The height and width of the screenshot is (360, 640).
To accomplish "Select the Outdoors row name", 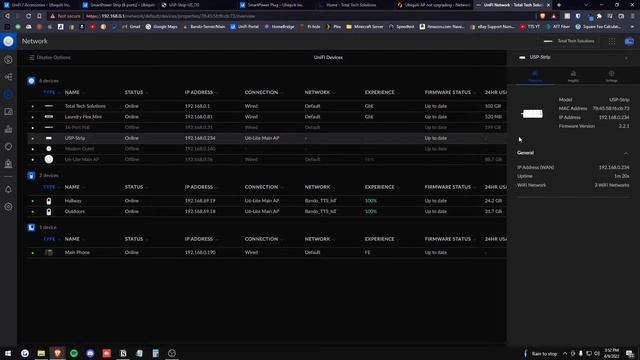I will coord(75,211).
